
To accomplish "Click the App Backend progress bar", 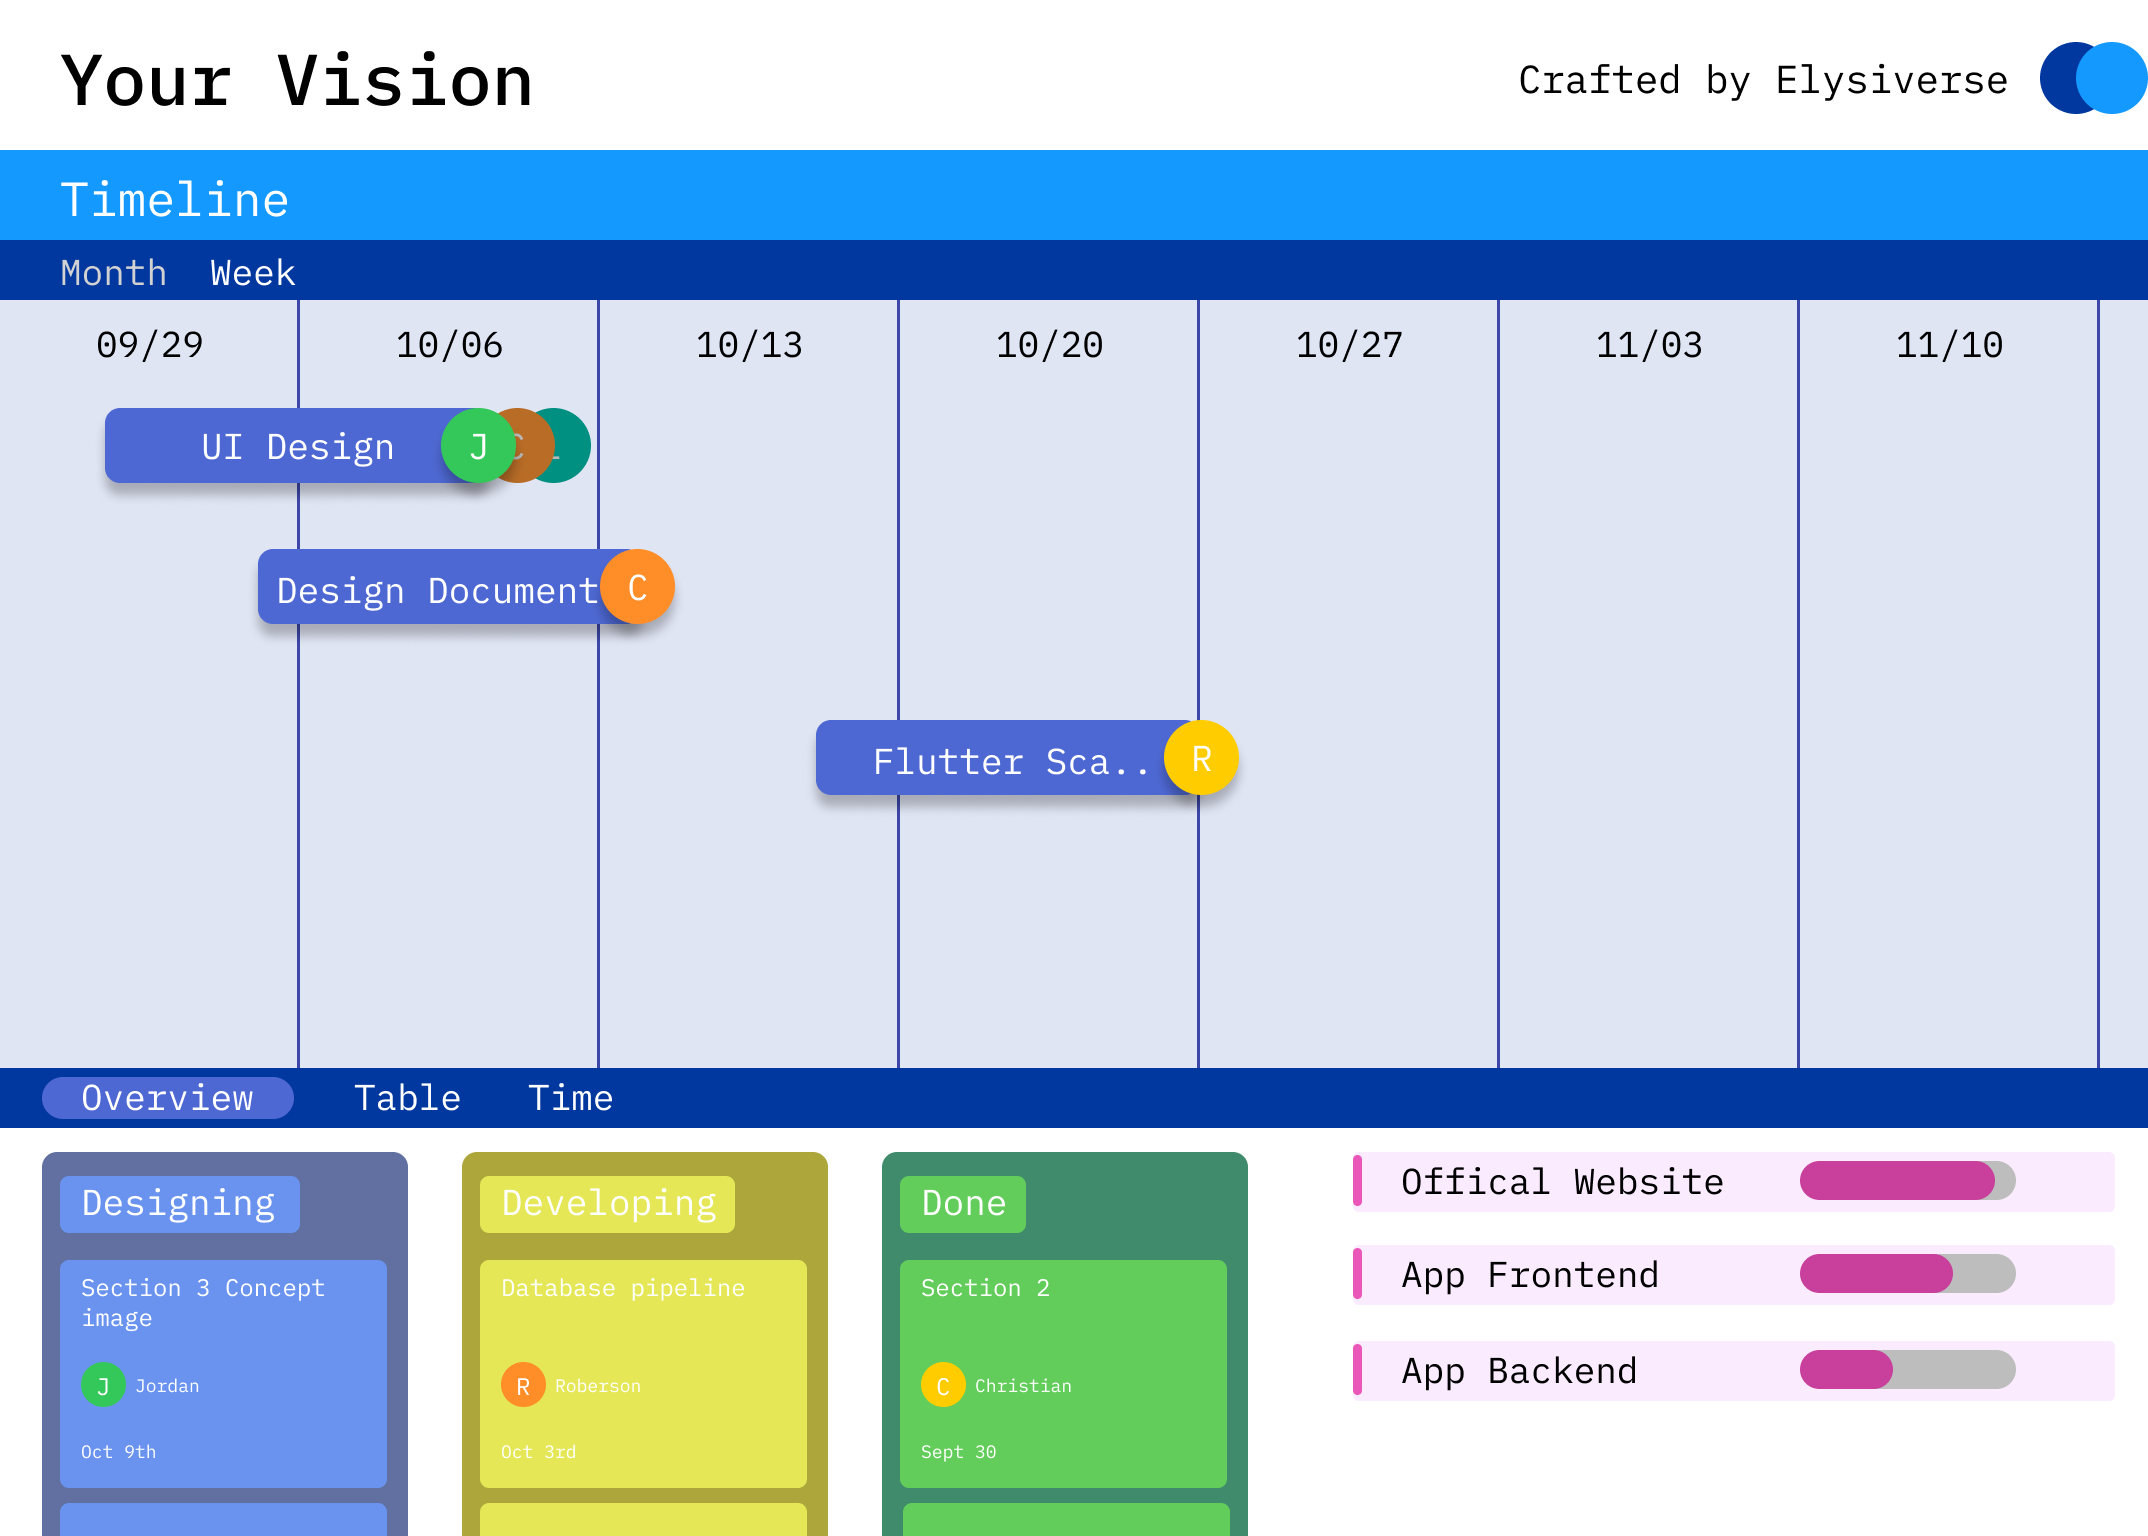I will point(1906,1370).
